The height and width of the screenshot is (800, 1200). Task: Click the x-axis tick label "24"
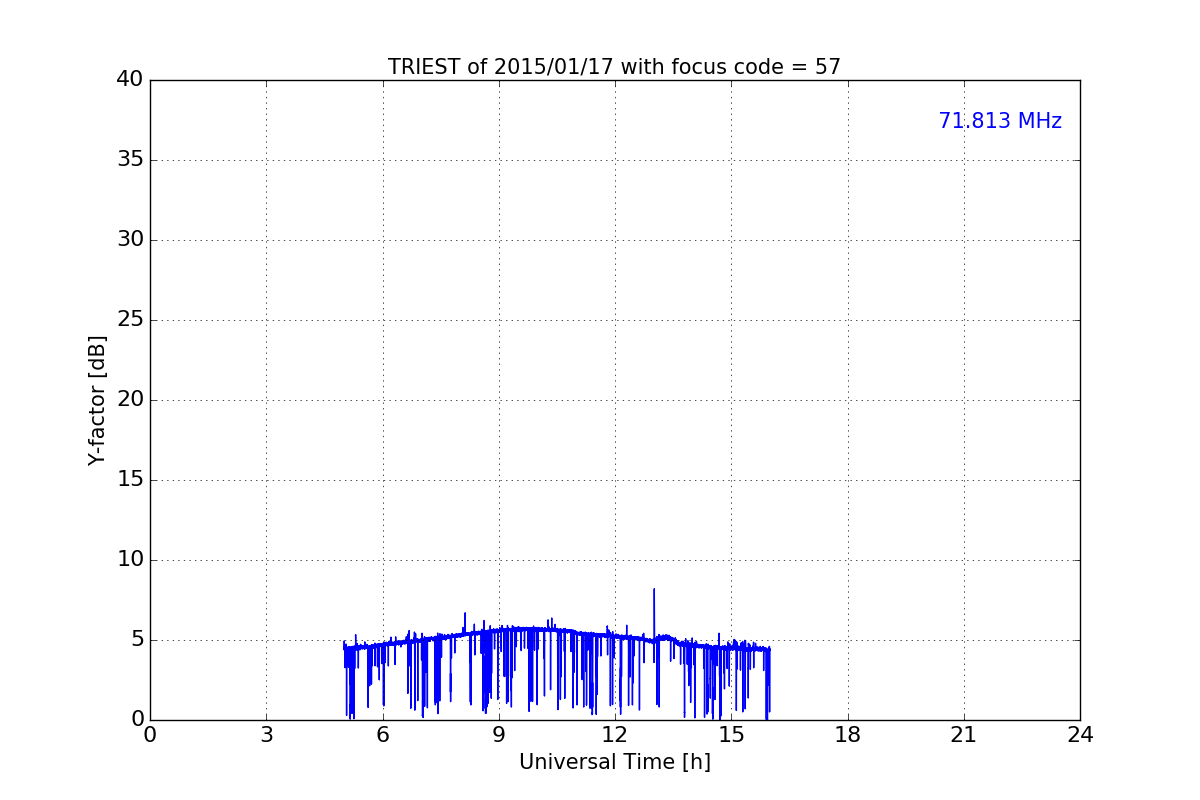click(x=1080, y=735)
